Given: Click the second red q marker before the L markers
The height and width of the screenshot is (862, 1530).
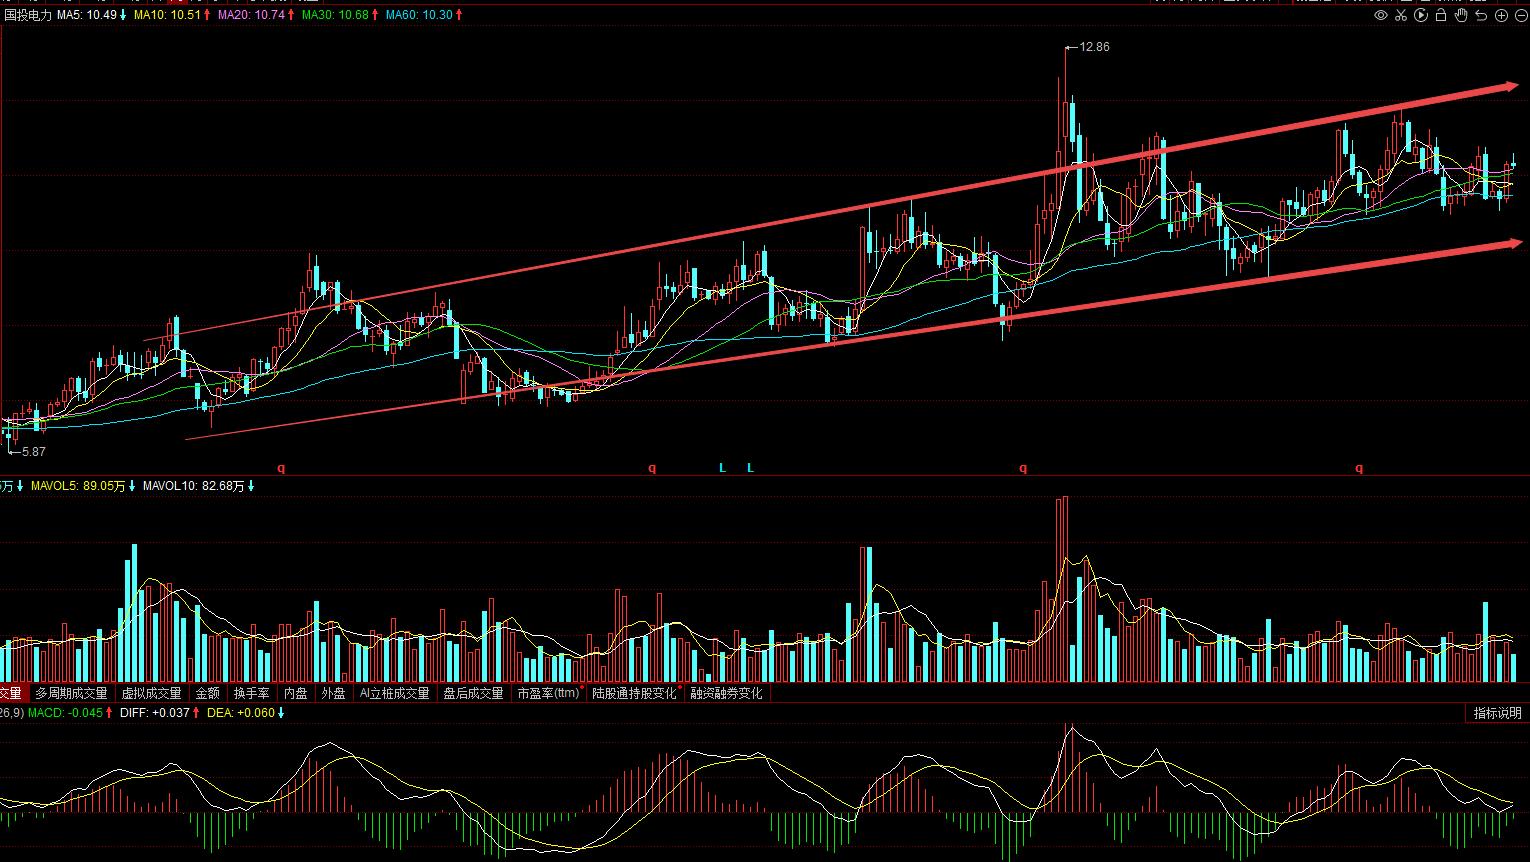Looking at the screenshot, I should click(652, 468).
